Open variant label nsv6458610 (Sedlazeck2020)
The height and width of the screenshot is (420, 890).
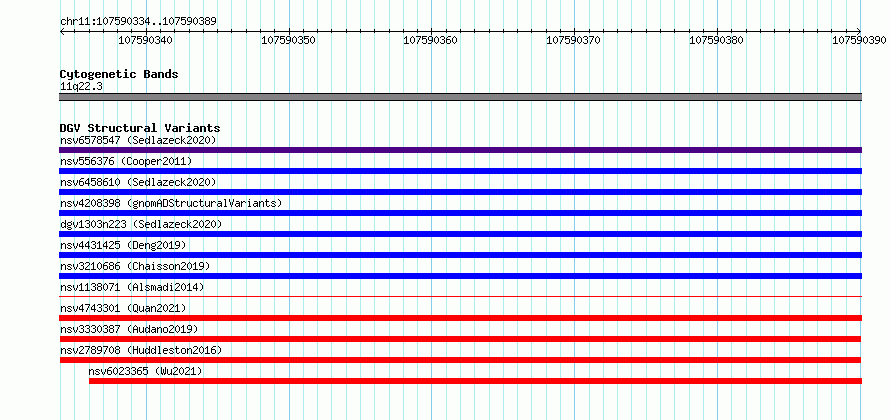(x=138, y=182)
